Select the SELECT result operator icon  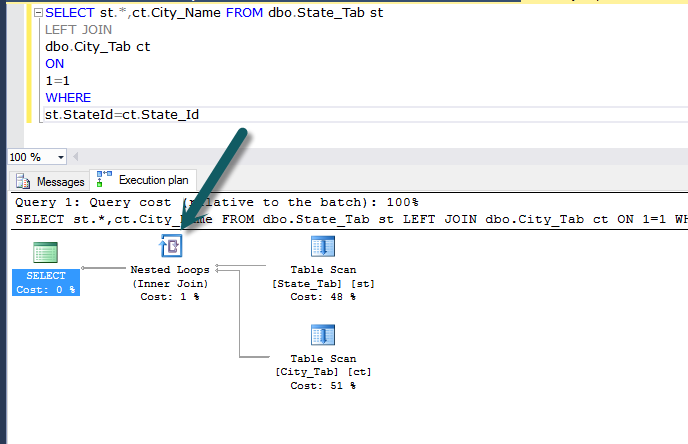pos(46,252)
